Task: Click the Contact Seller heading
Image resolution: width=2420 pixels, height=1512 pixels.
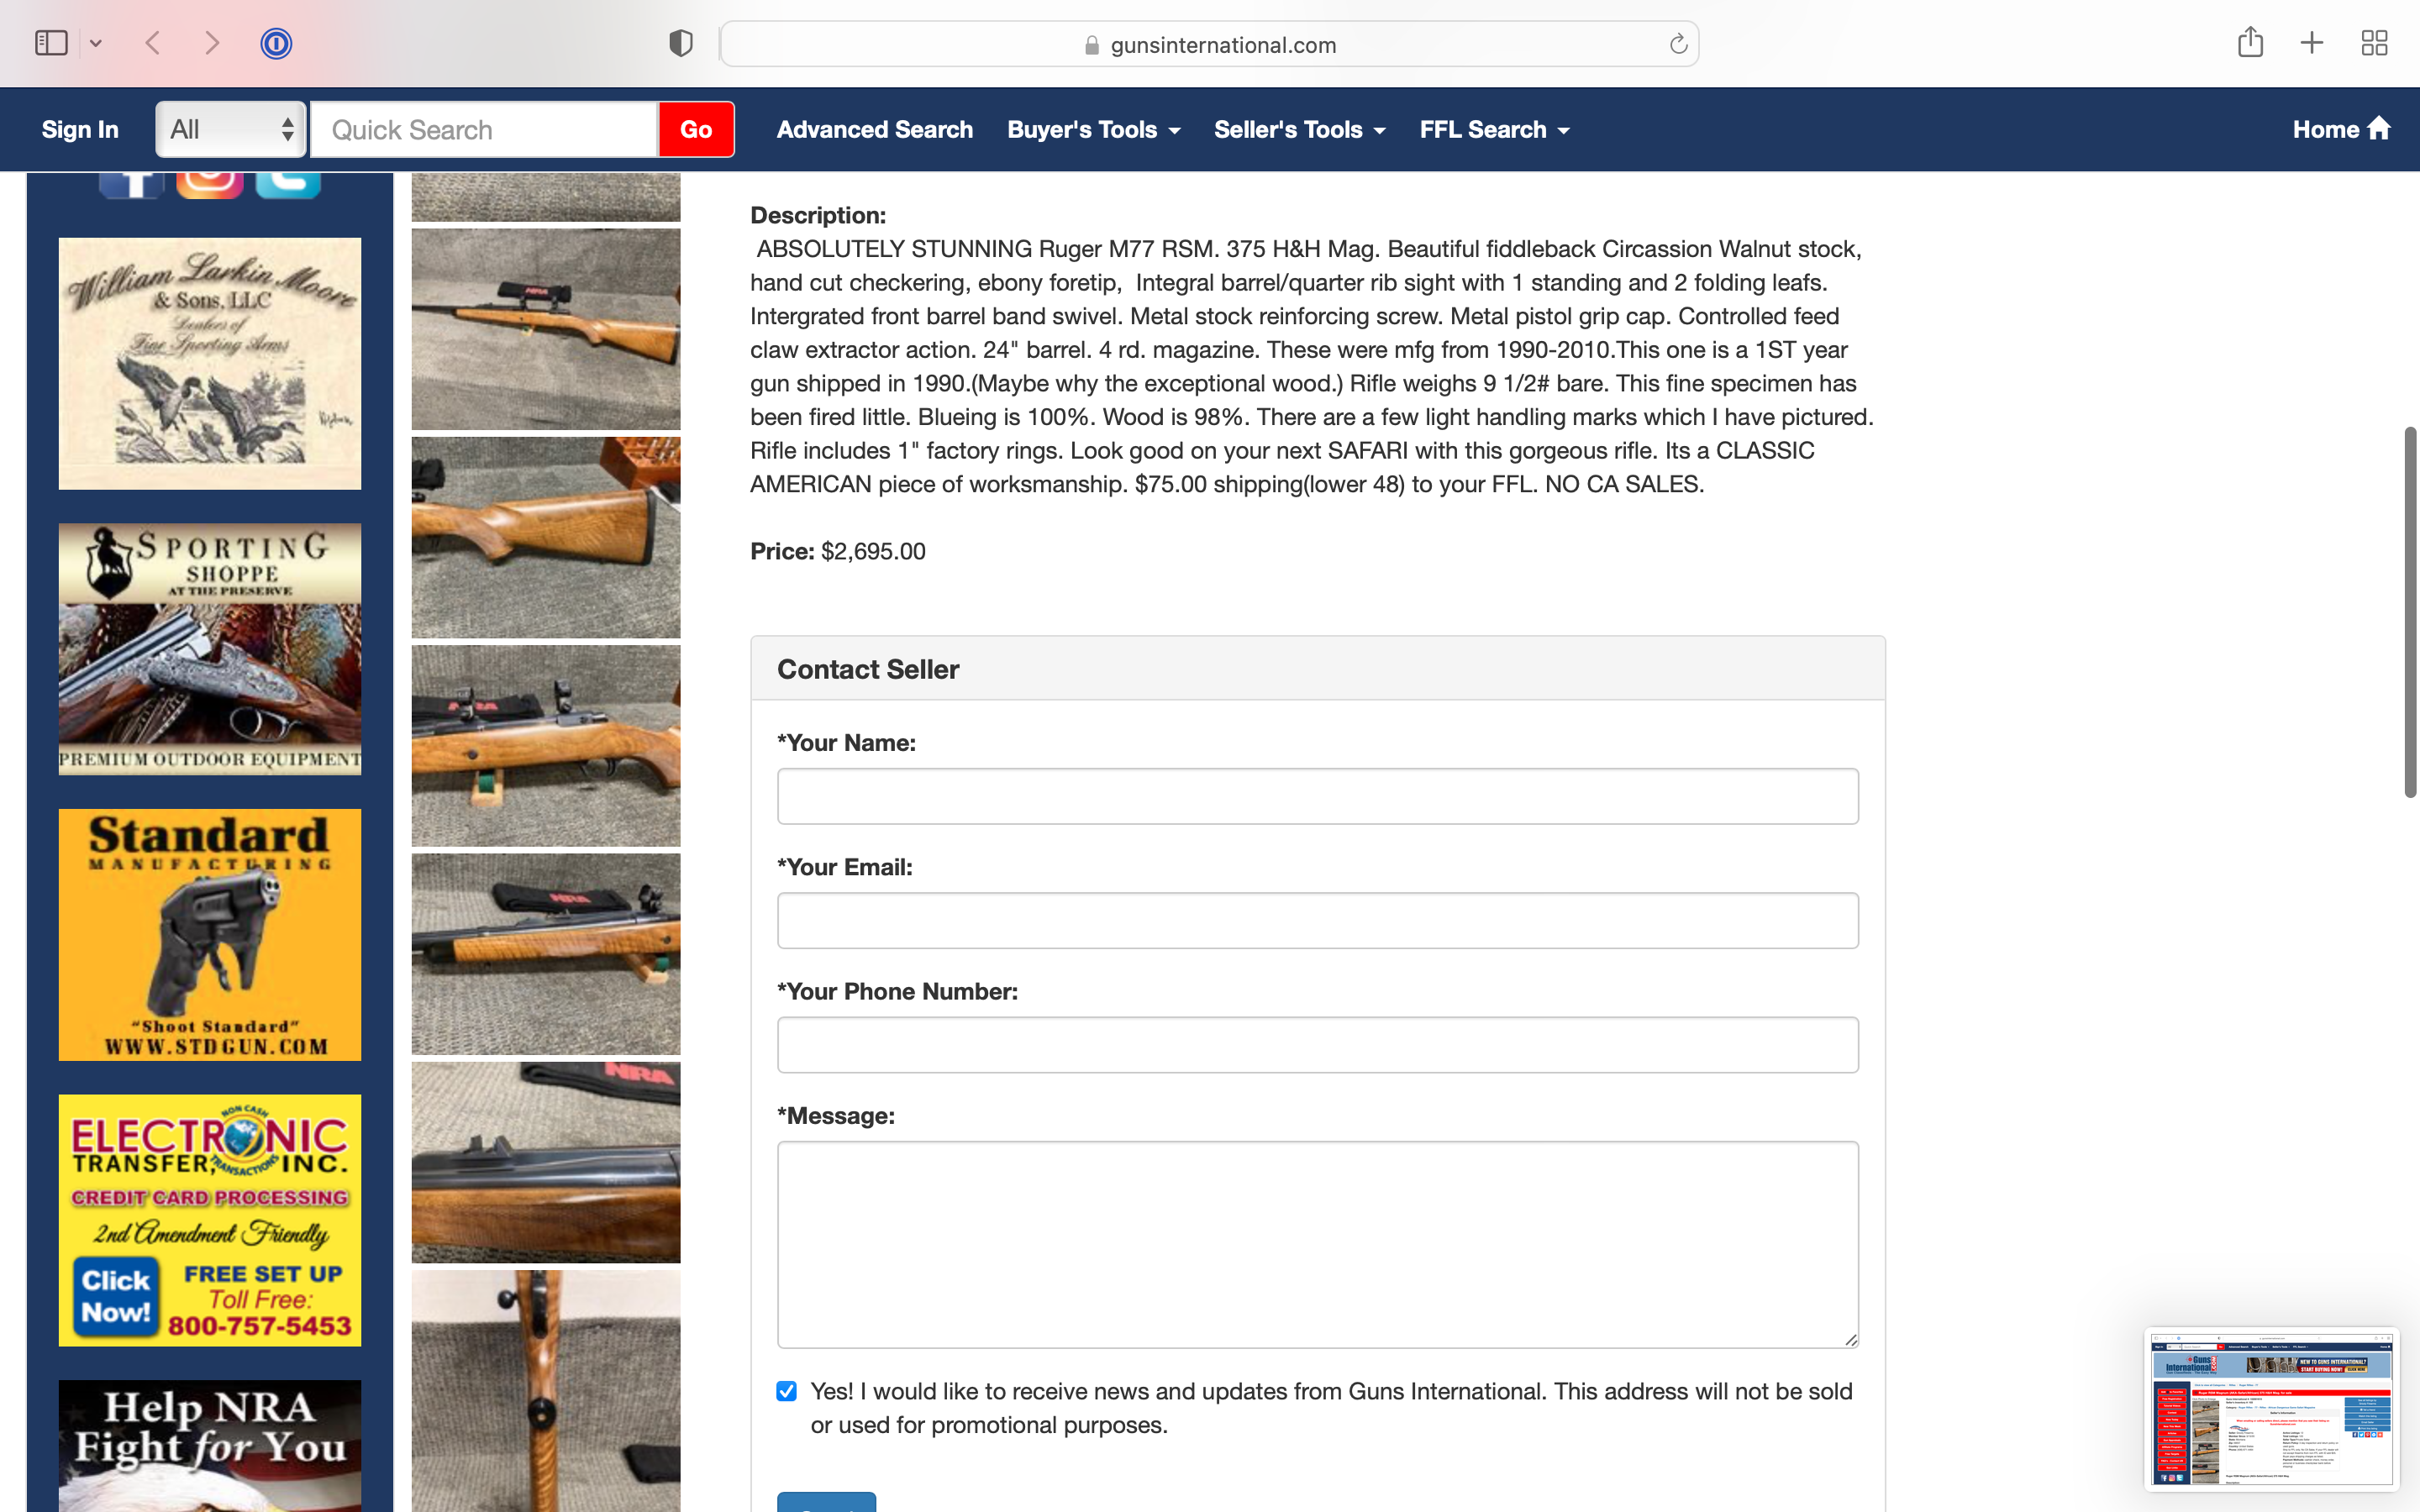Action: [x=868, y=669]
